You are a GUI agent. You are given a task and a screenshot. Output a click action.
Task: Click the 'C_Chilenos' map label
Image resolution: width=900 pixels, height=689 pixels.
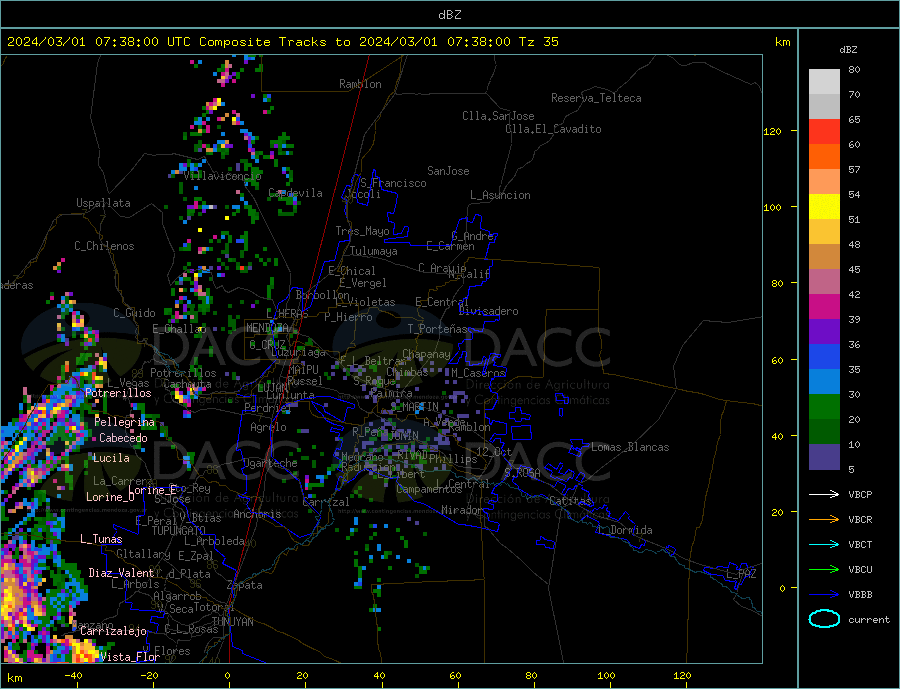coord(104,246)
